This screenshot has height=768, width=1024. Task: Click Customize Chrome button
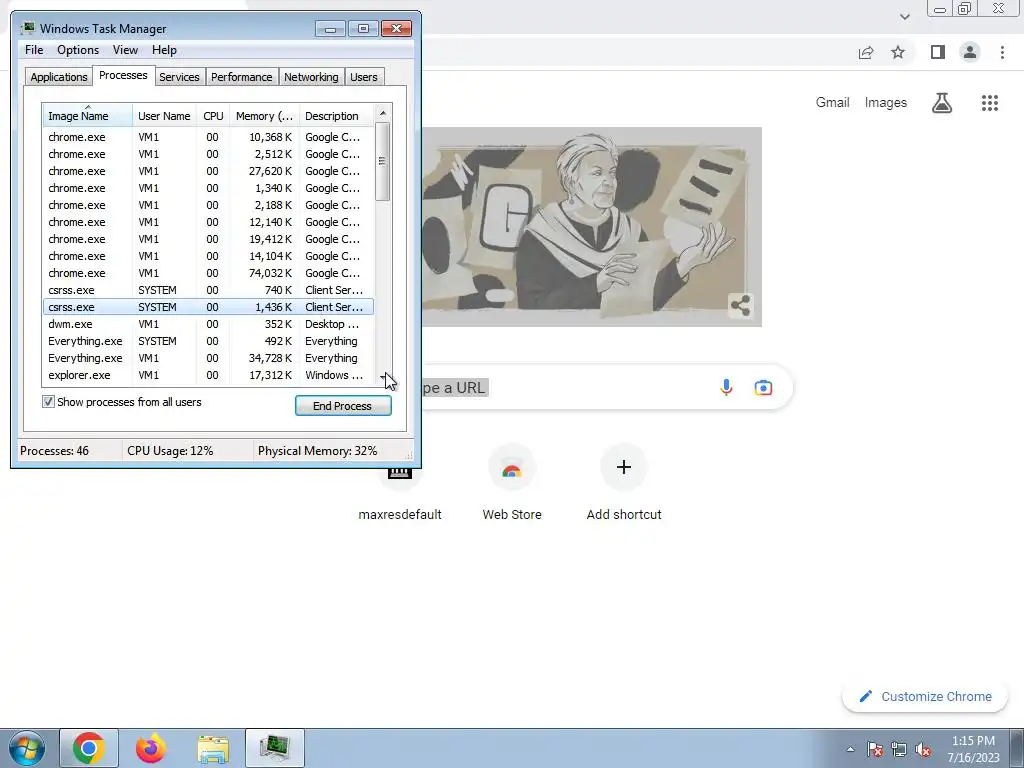(925, 696)
